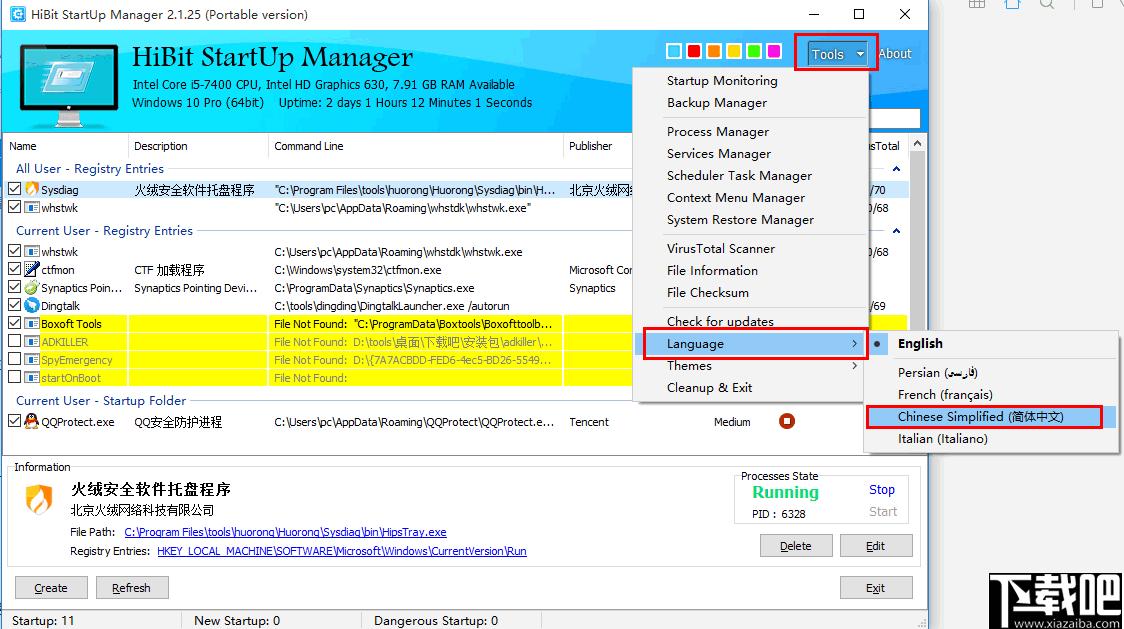Image resolution: width=1124 pixels, height=629 pixels.
Task: Click the red stop icon in QQProtect row
Action: [786, 421]
